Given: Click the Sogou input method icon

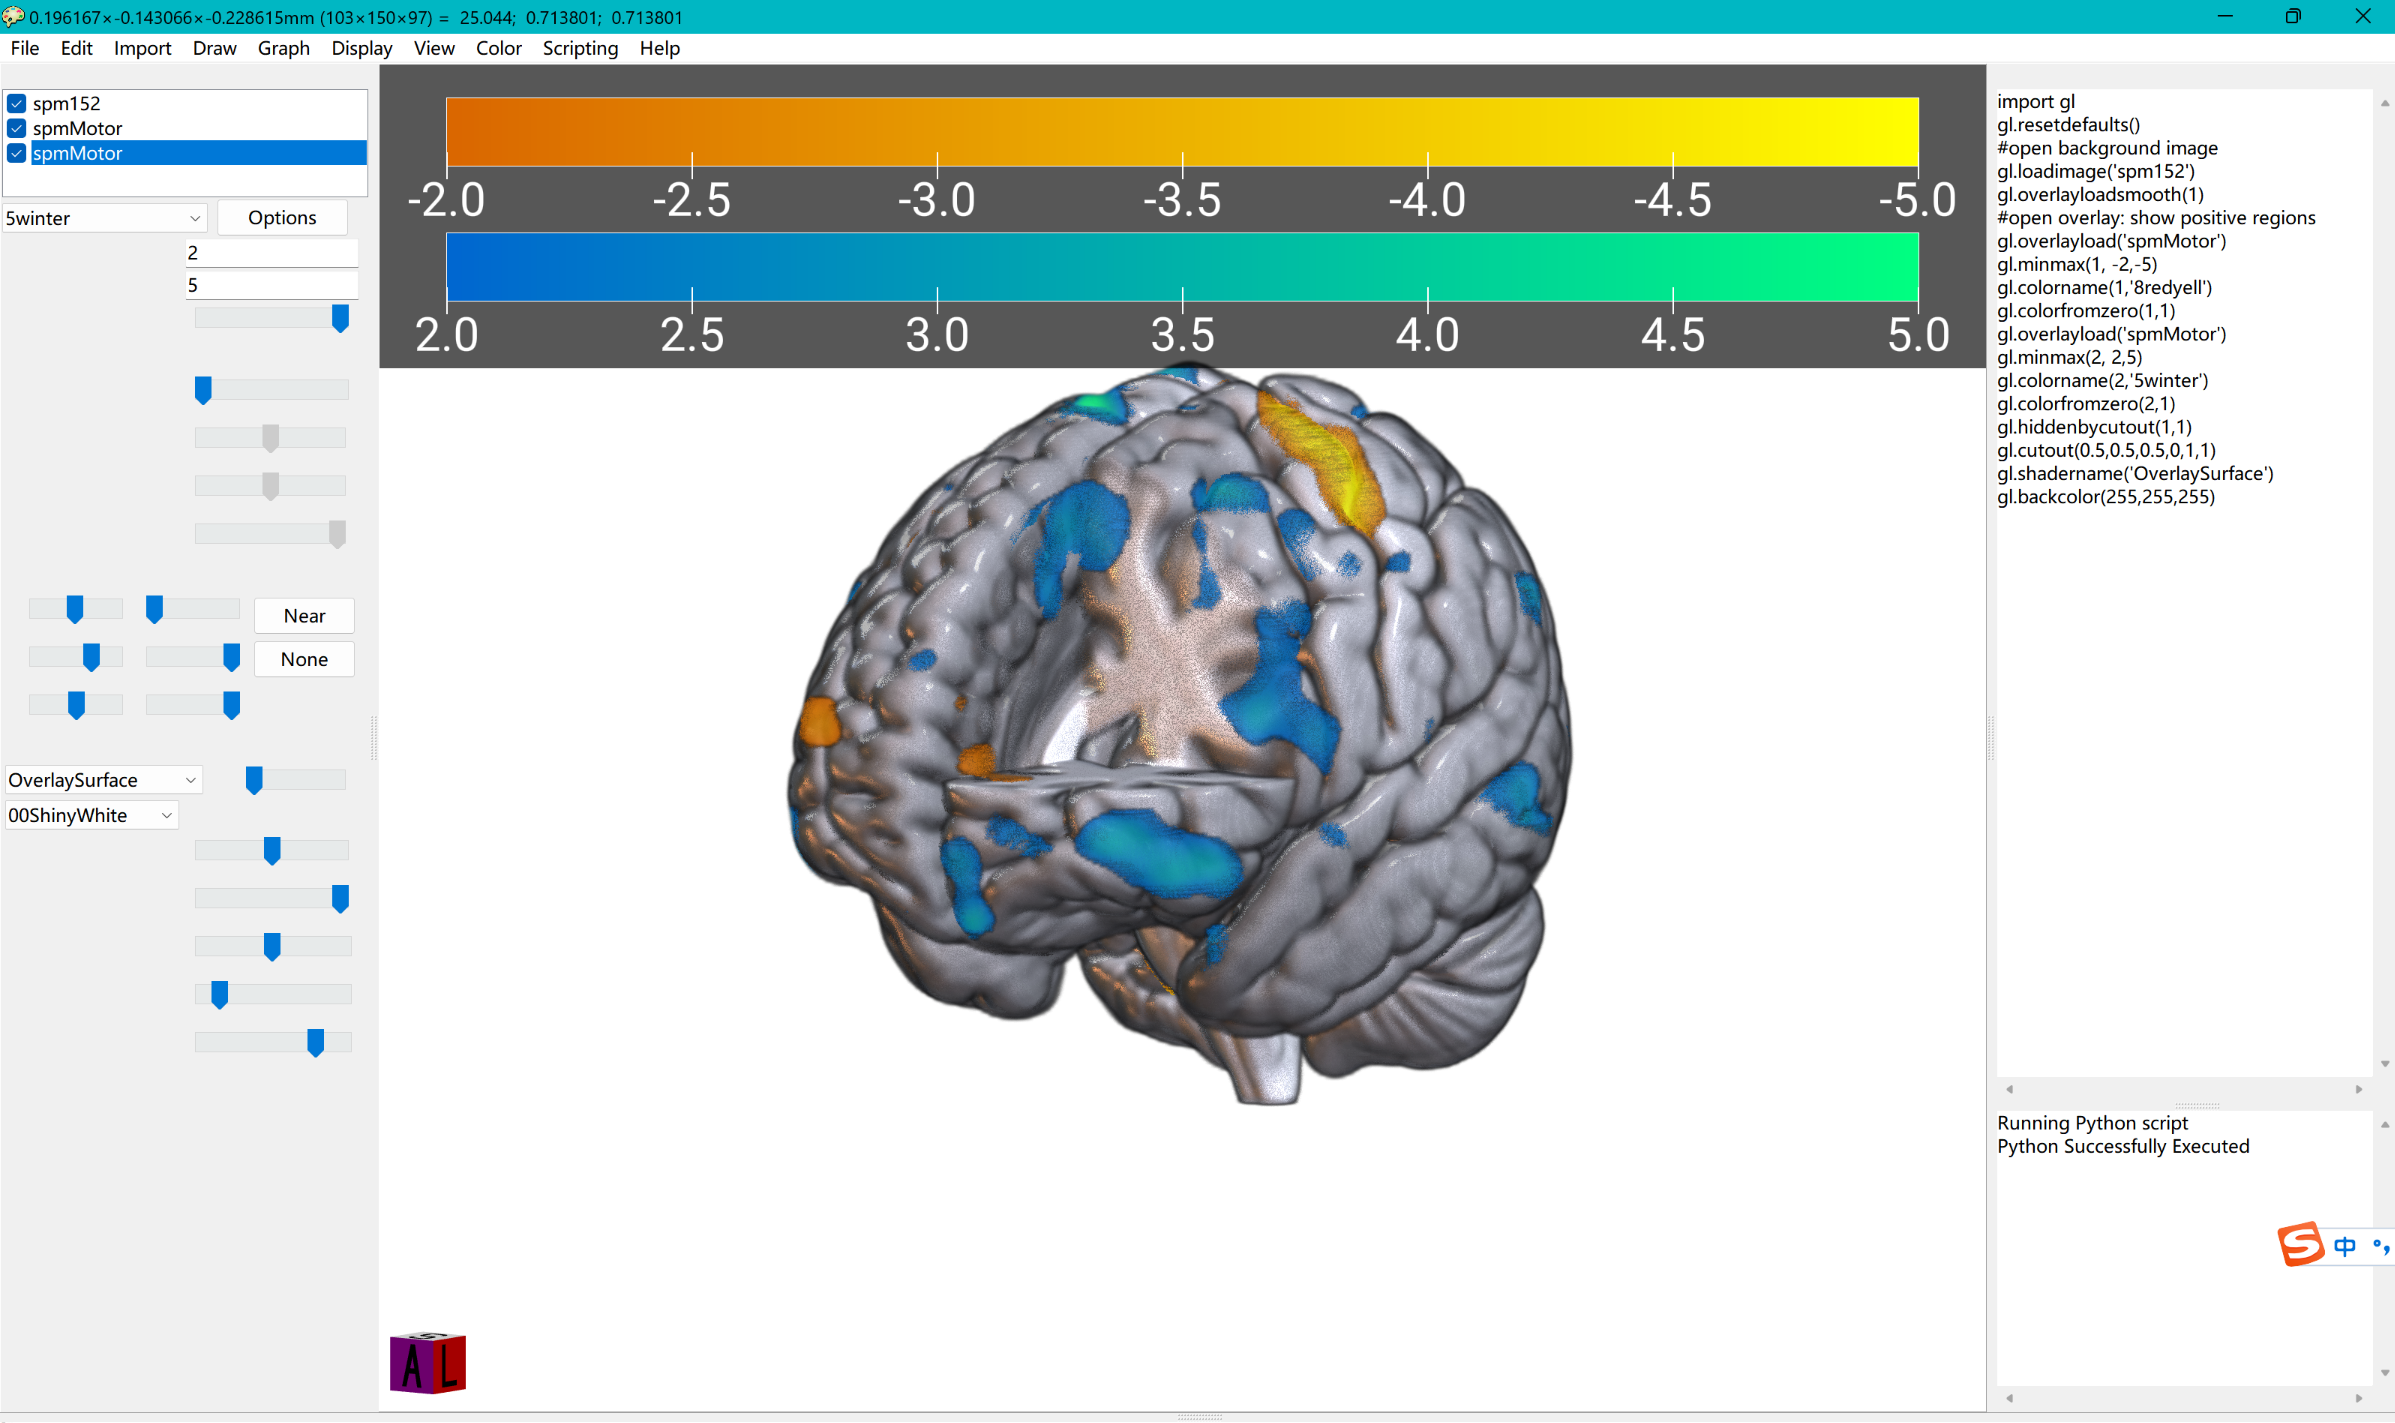Looking at the screenshot, I should (x=2299, y=1244).
